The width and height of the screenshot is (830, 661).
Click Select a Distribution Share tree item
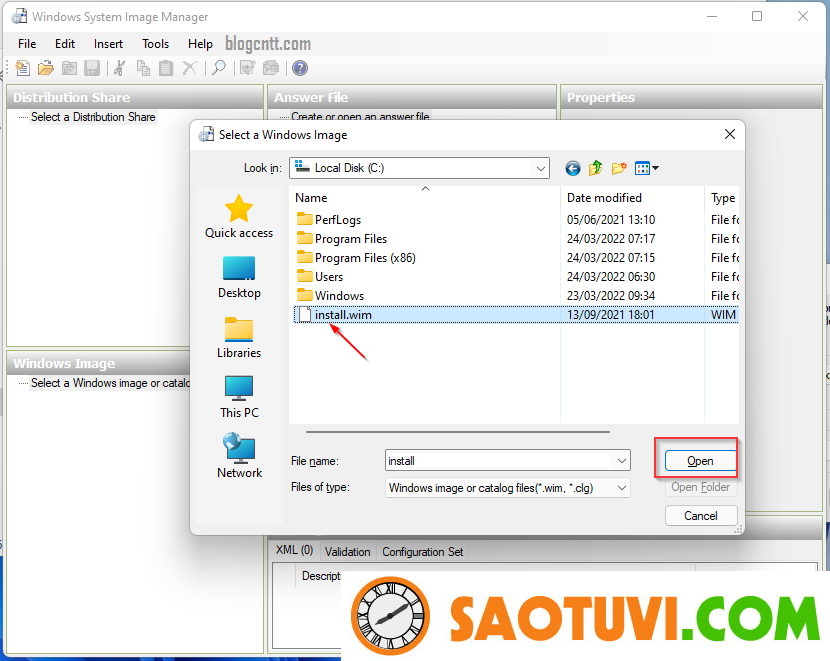tap(93, 117)
